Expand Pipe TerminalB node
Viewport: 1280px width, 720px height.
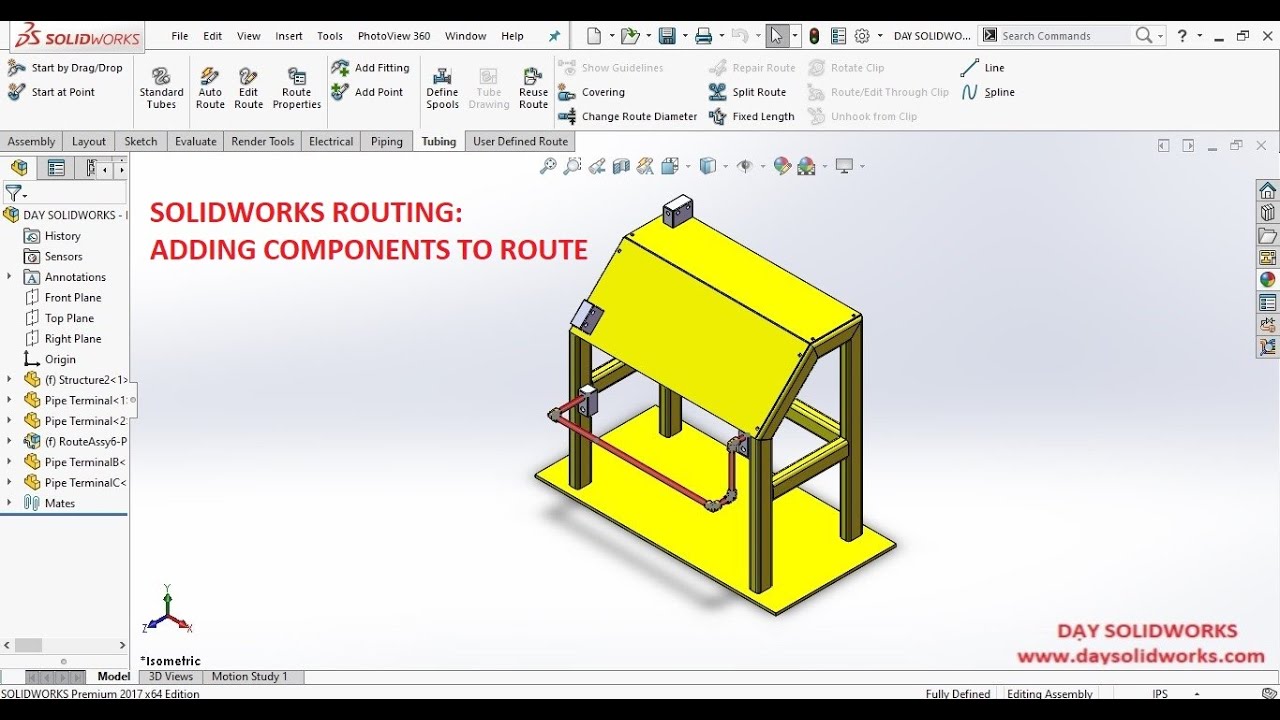click(9, 462)
